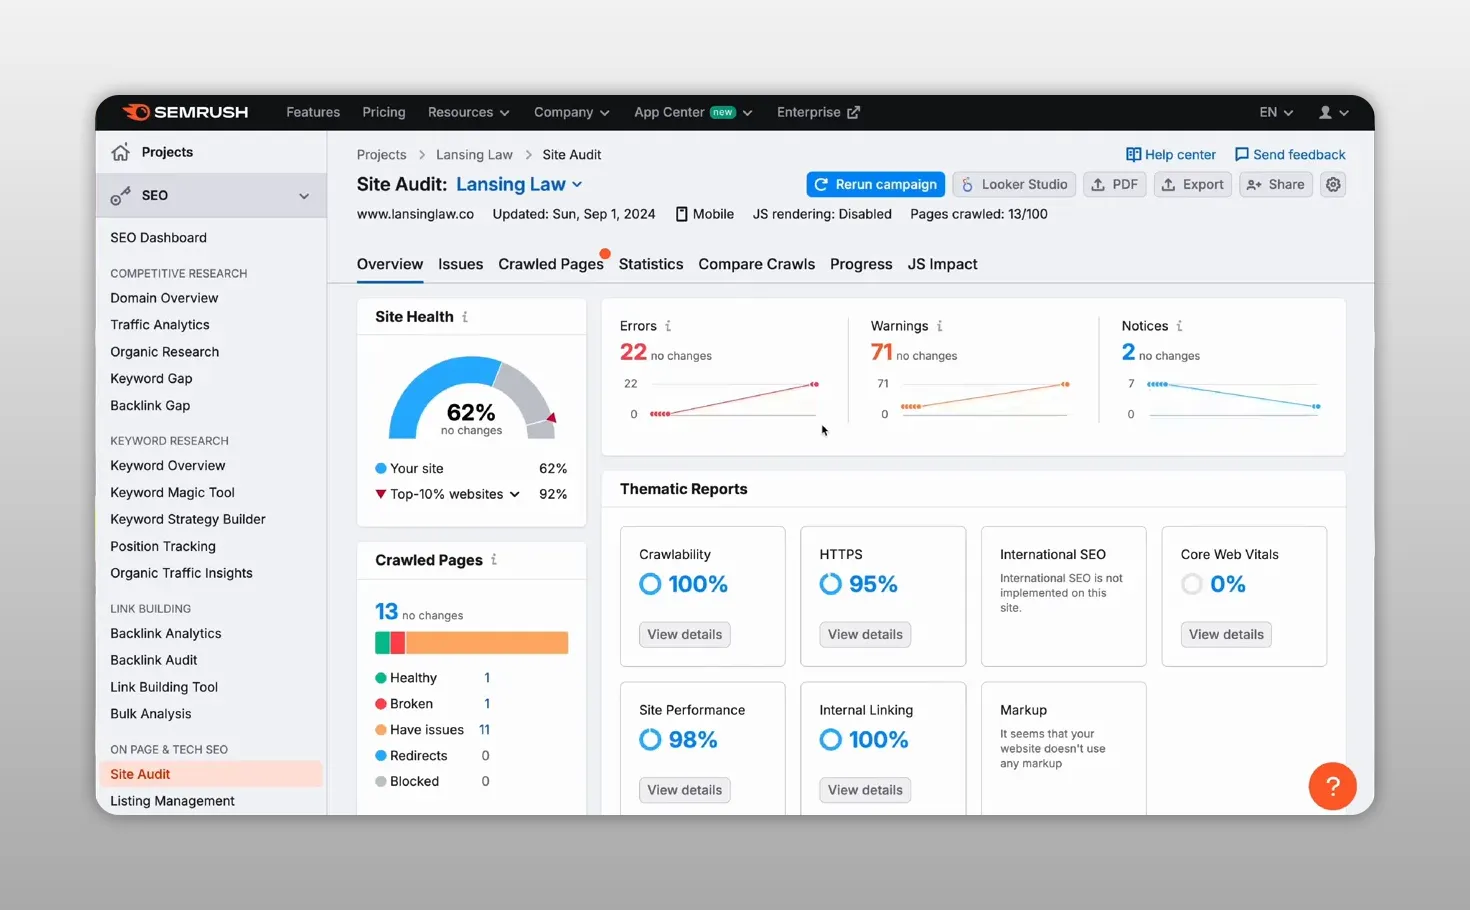1470x910 pixels.
Task: Export the report as PDF
Action: pyautogui.click(x=1114, y=185)
